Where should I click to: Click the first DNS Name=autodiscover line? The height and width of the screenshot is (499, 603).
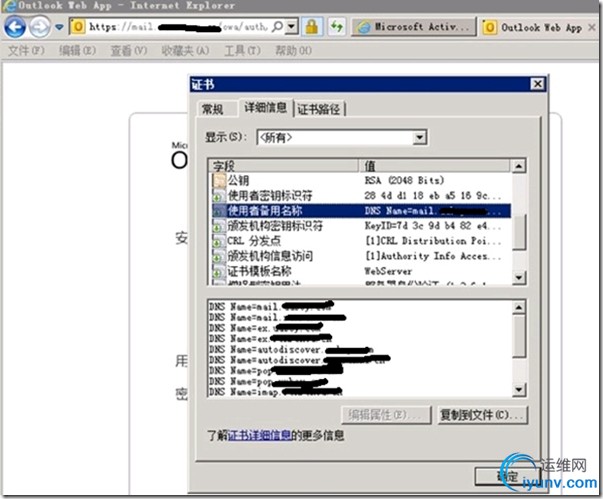coord(291,349)
